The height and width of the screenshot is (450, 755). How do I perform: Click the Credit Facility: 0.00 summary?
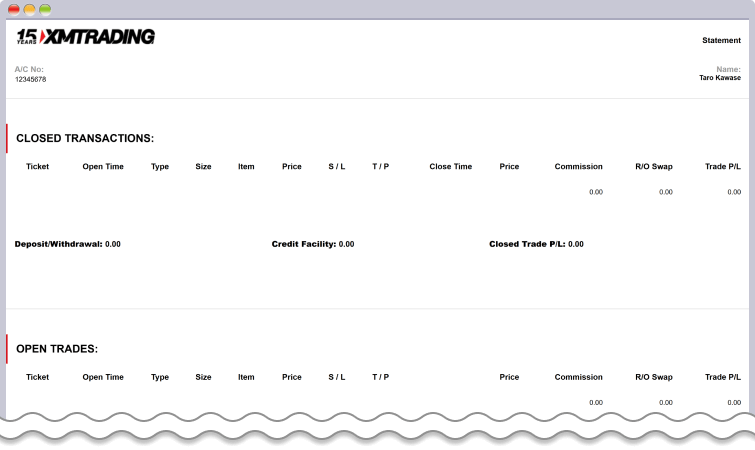coord(312,244)
